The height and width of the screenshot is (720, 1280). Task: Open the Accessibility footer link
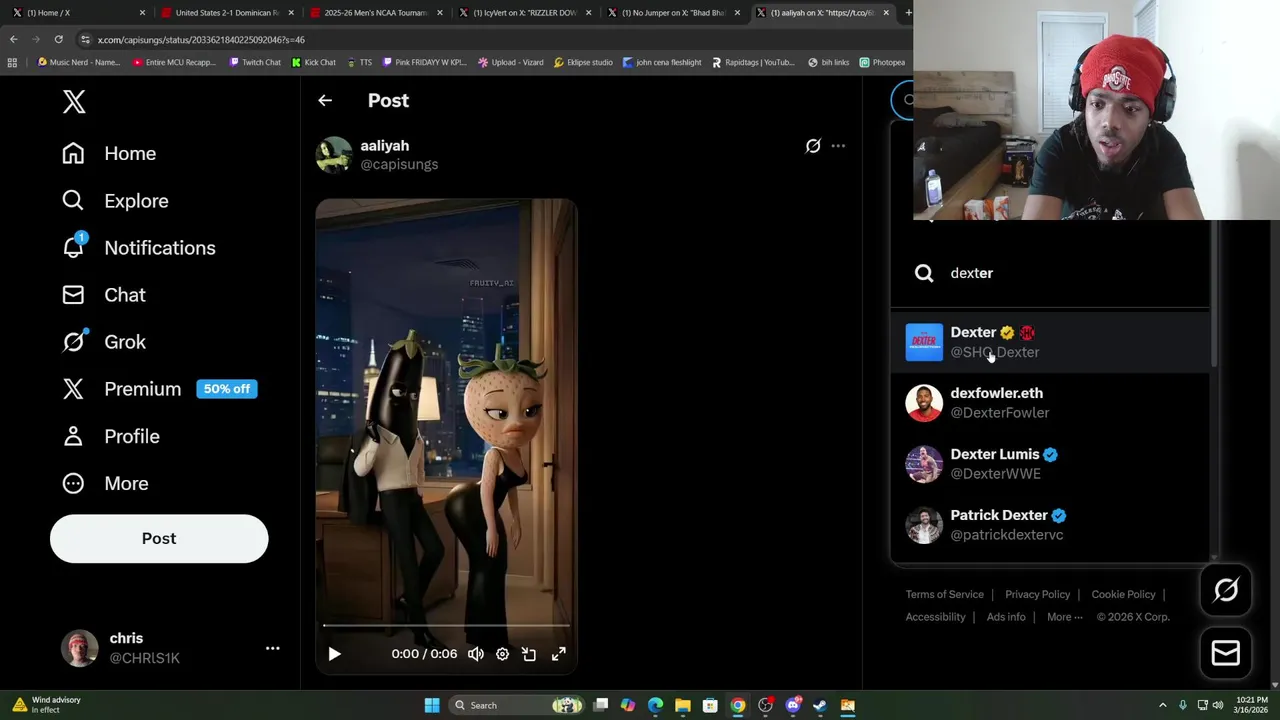pos(935,617)
